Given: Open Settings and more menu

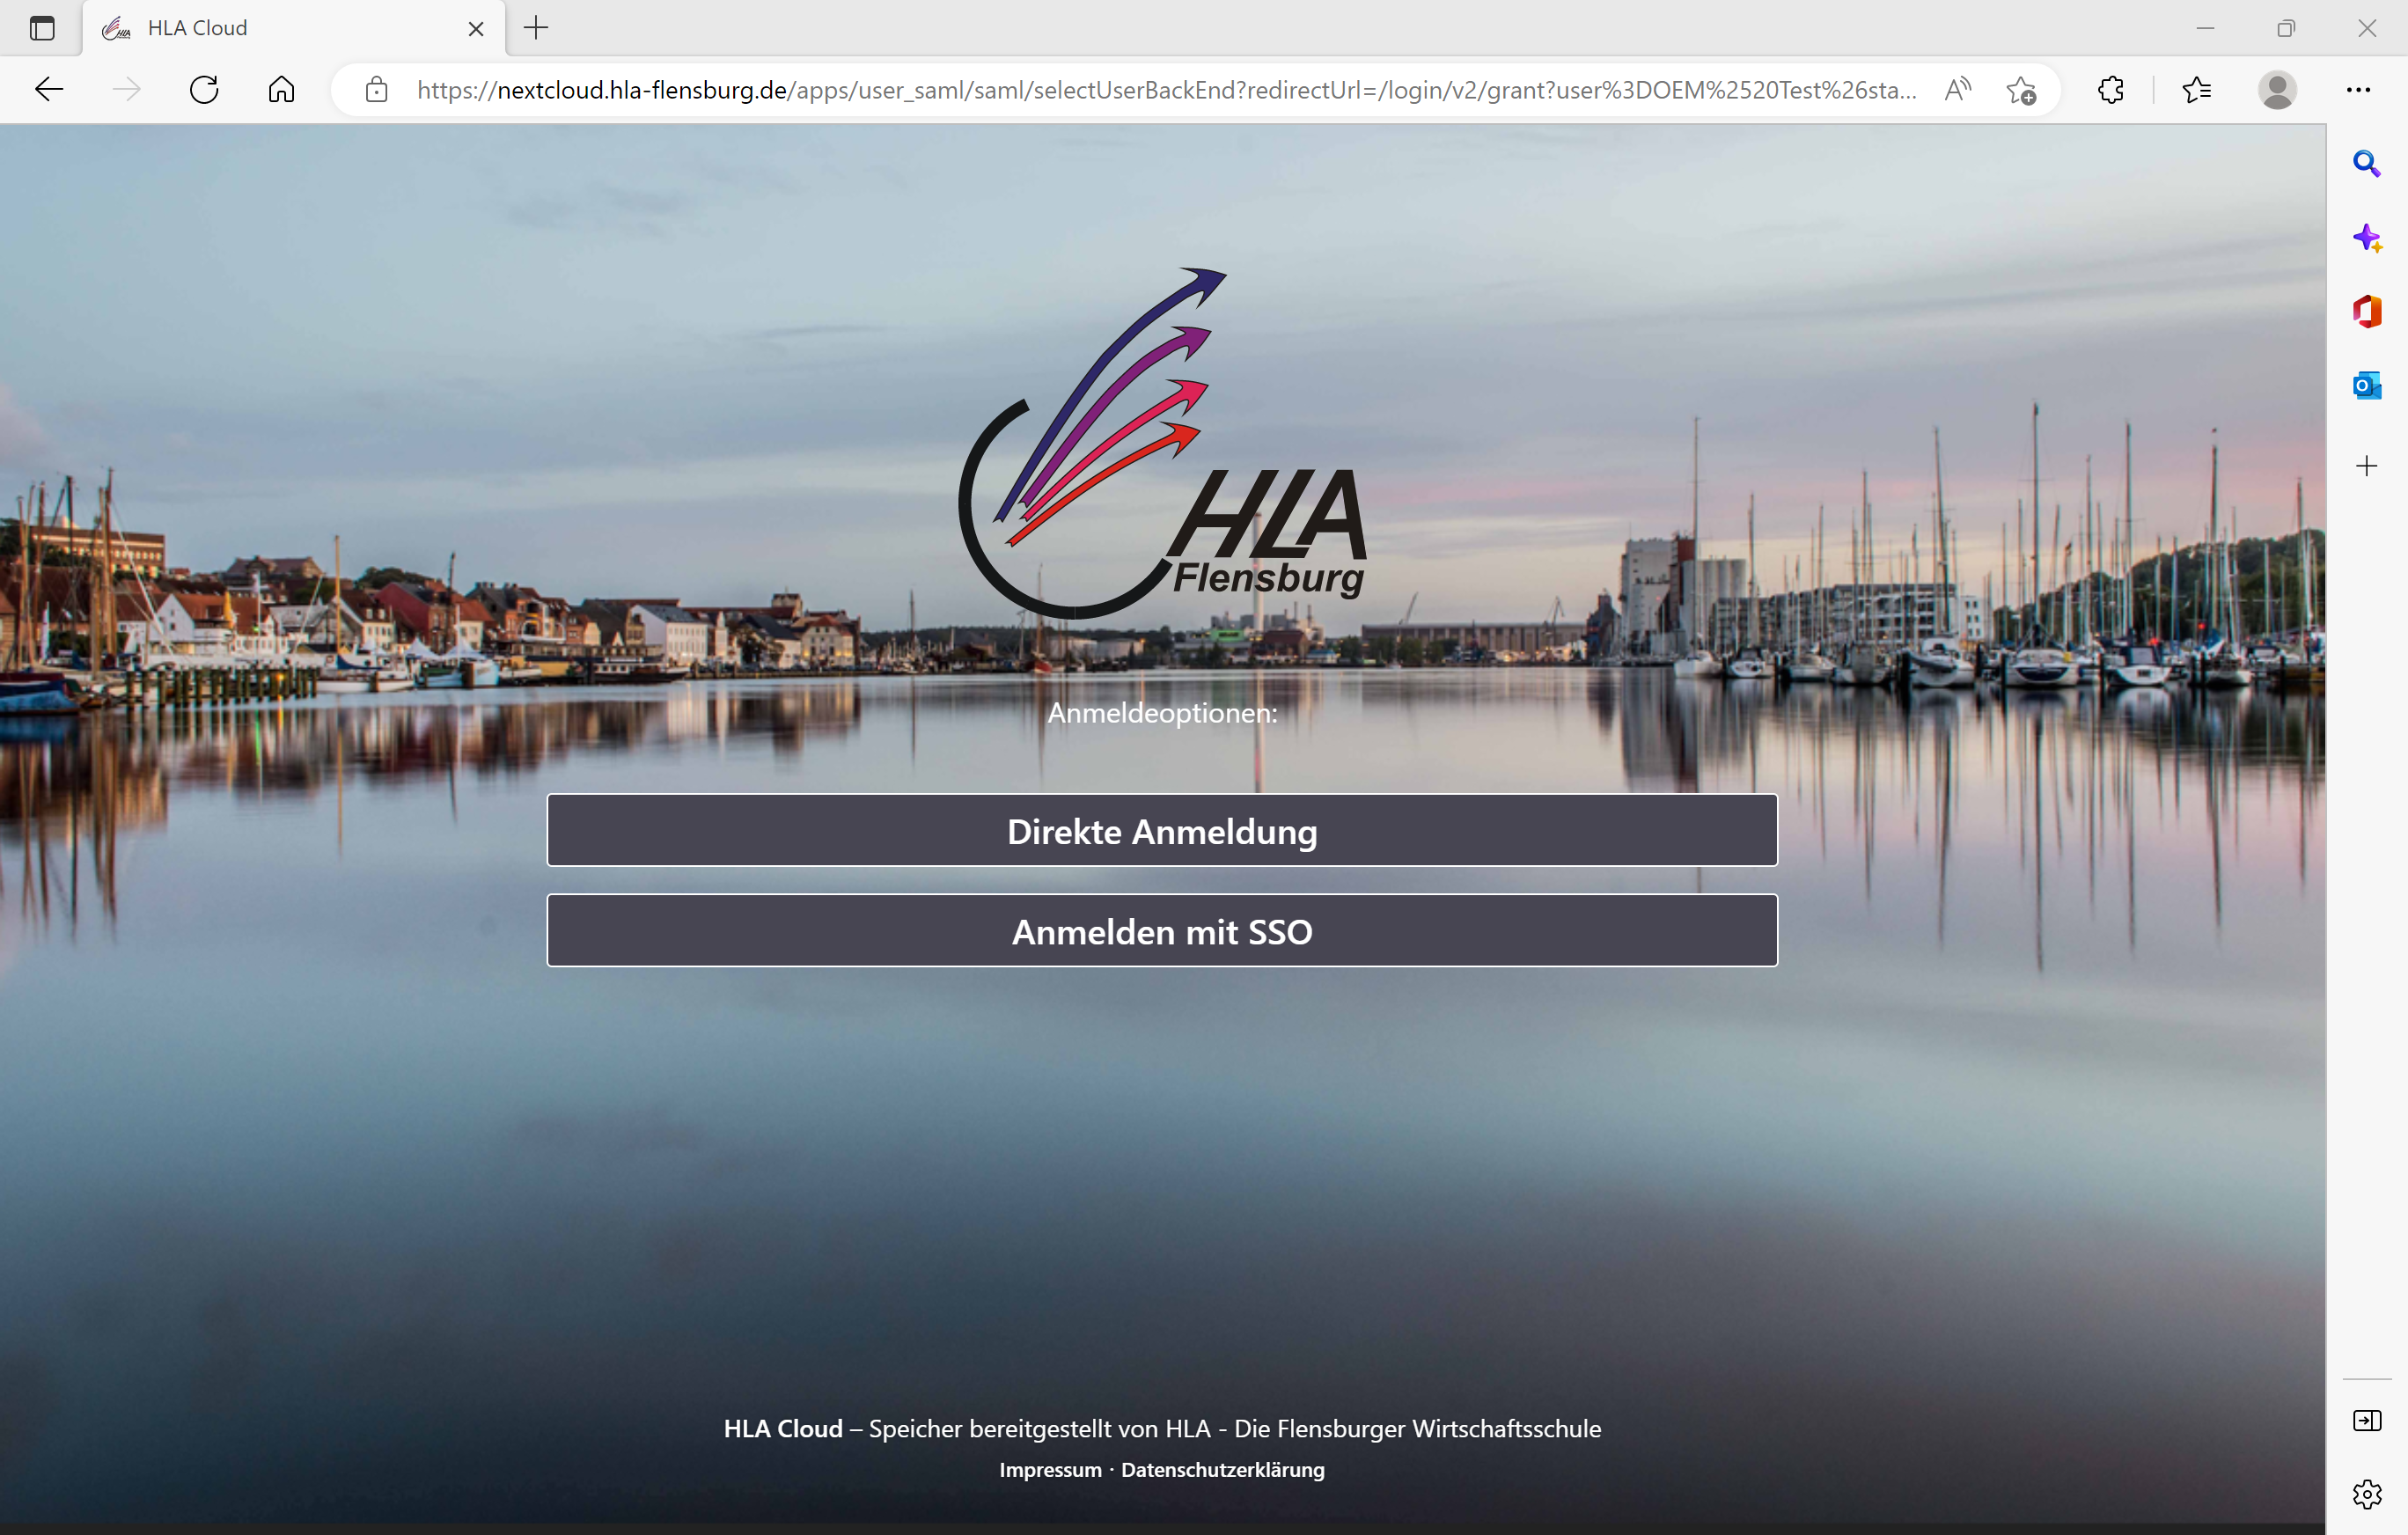Looking at the screenshot, I should 2358,90.
